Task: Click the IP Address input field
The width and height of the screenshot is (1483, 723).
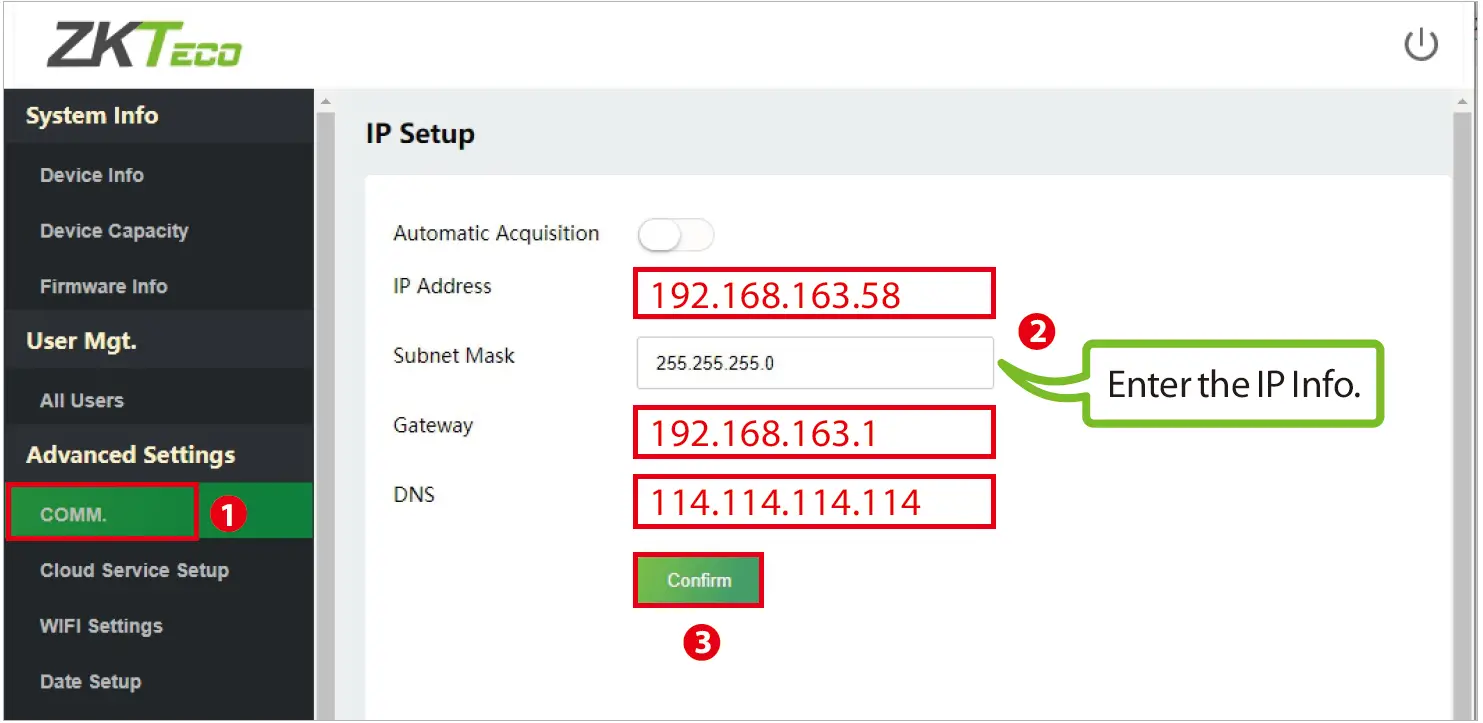Action: [814, 294]
